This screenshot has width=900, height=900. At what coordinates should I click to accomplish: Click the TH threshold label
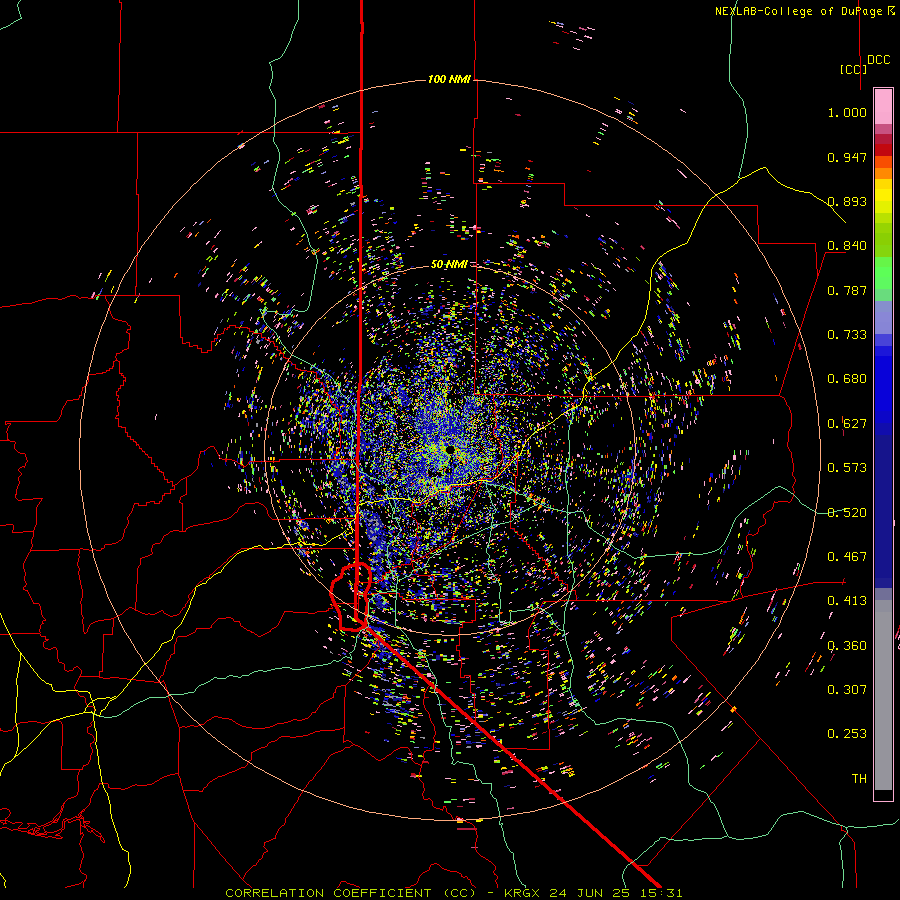859,779
